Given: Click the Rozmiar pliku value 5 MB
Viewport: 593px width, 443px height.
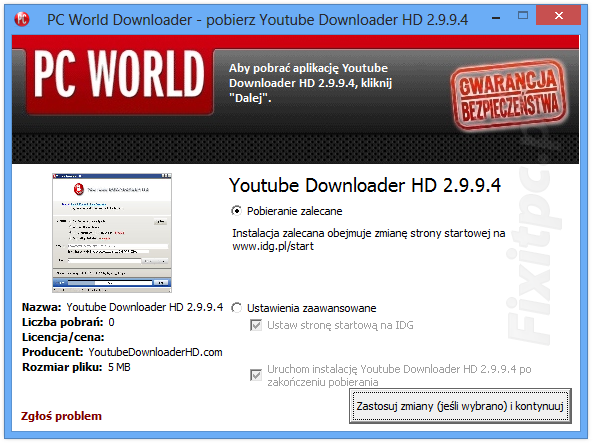Looking at the screenshot, I should pos(119,367).
